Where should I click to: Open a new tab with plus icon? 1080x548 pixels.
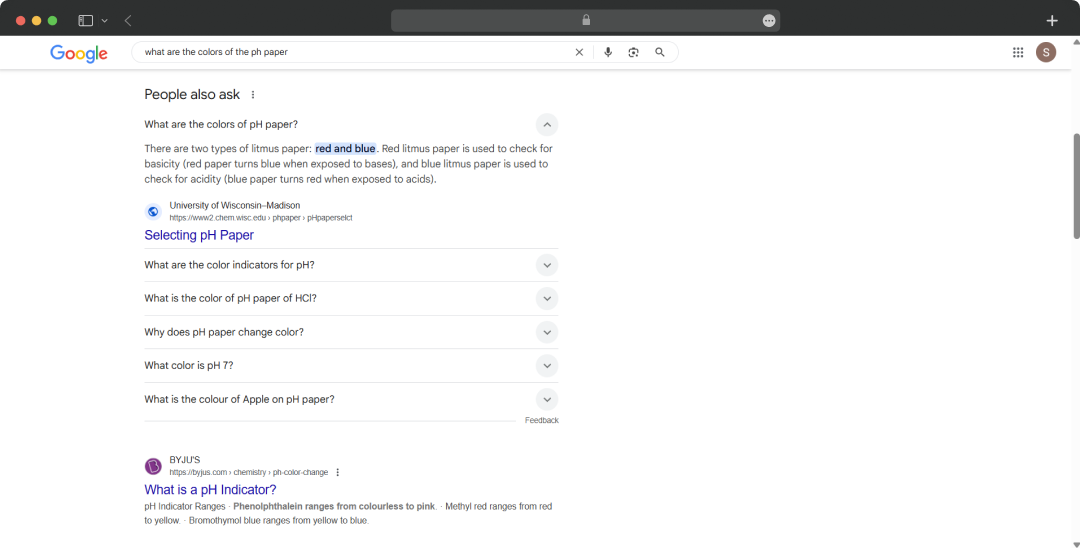coord(1052,21)
